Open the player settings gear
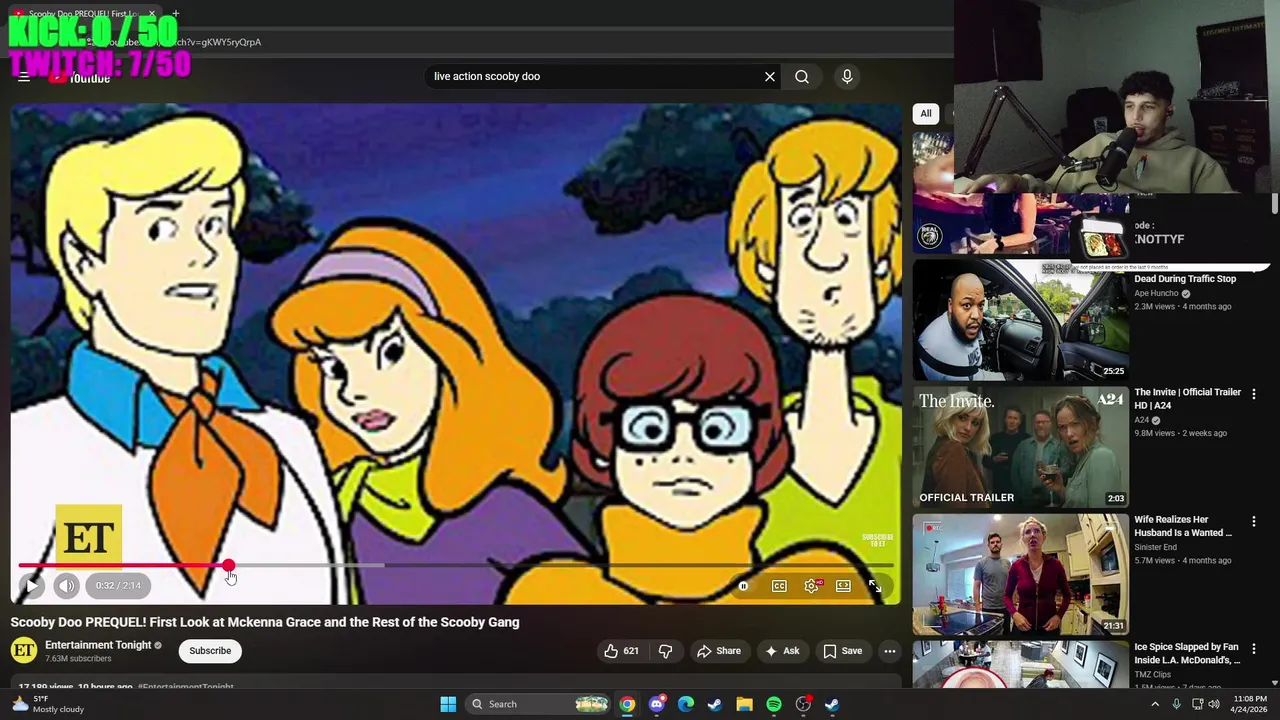Viewport: 1280px width, 720px height. click(812, 586)
